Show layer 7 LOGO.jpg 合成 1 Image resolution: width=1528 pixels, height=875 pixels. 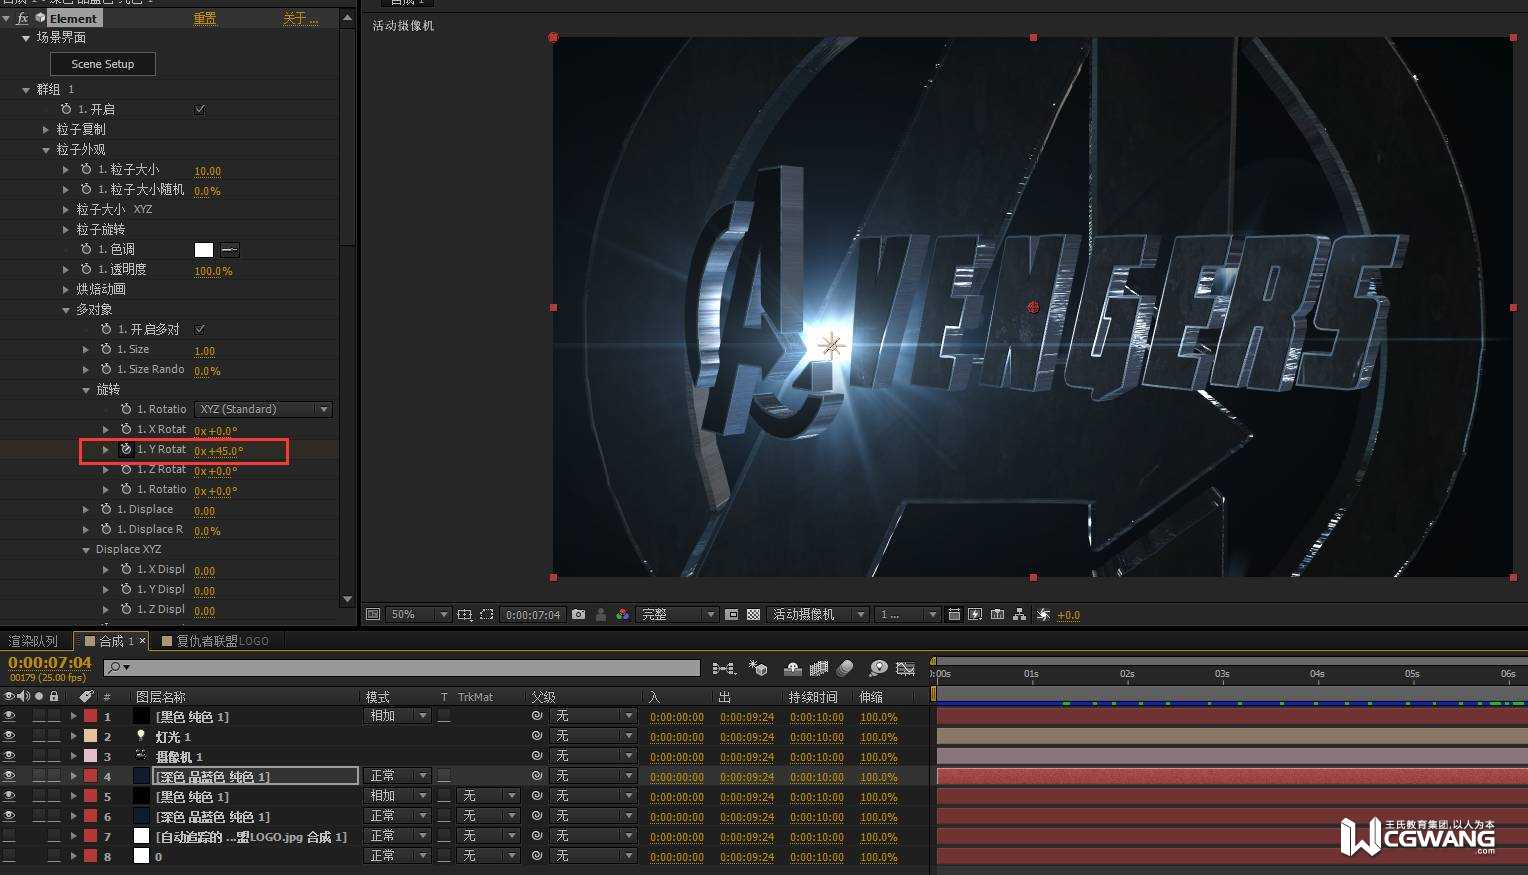click(9, 836)
